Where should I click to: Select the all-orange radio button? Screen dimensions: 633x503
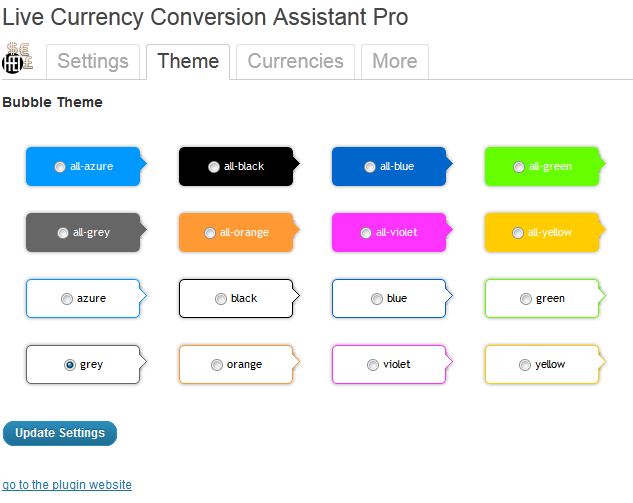[x=210, y=233]
